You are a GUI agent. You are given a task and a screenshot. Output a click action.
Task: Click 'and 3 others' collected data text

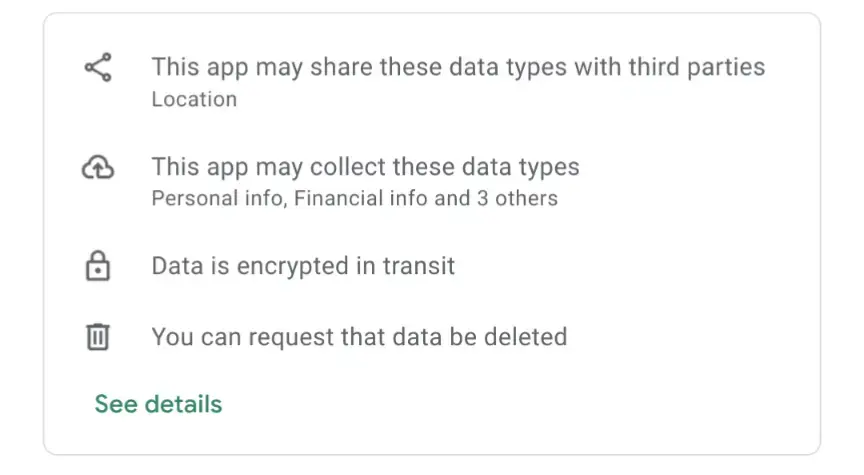point(496,198)
